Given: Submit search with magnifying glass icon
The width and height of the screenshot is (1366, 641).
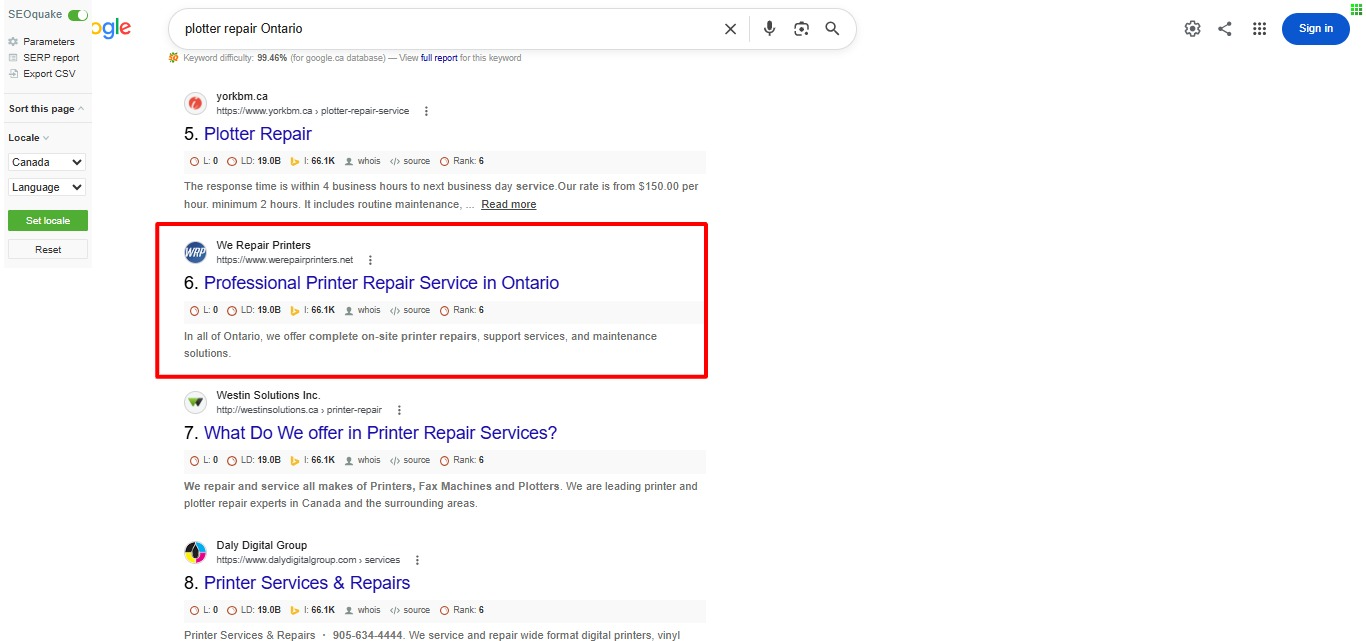Looking at the screenshot, I should (832, 29).
